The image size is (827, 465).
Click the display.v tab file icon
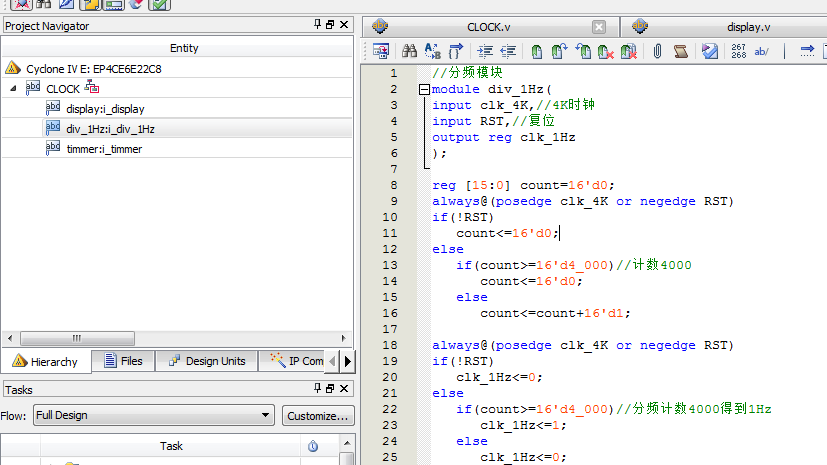(639, 26)
